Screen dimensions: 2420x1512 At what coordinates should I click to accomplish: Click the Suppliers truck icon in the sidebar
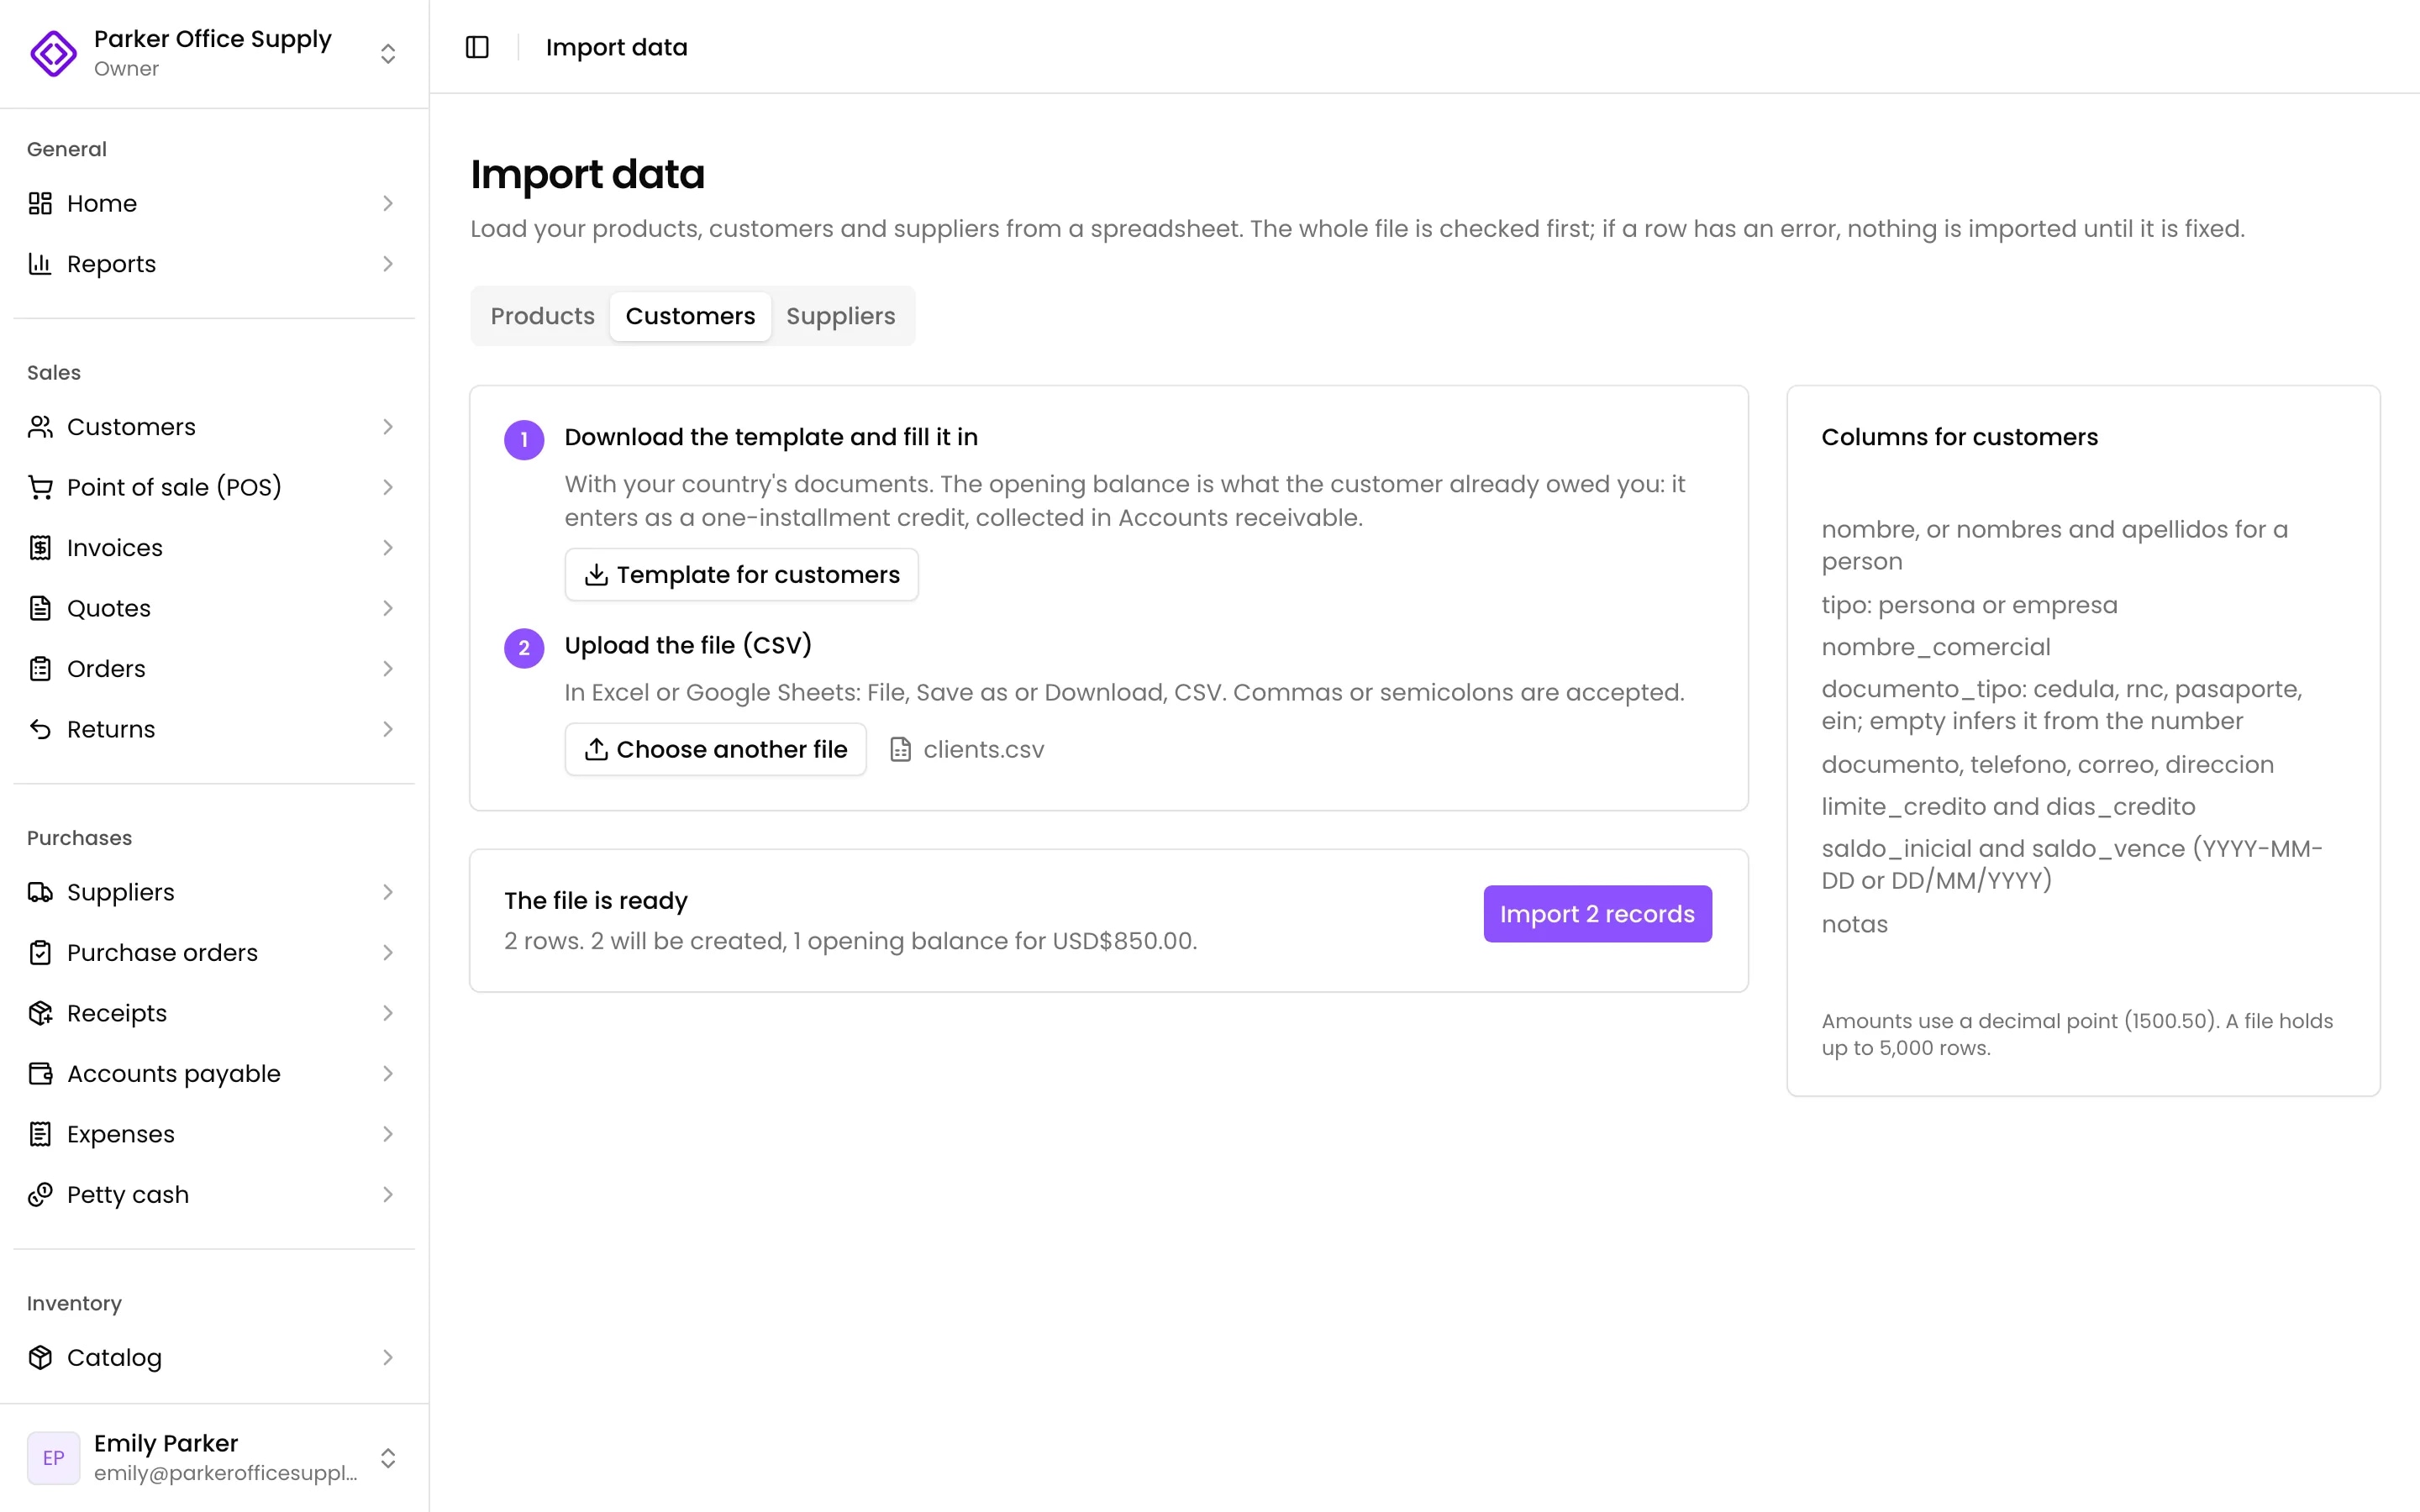[x=40, y=892]
